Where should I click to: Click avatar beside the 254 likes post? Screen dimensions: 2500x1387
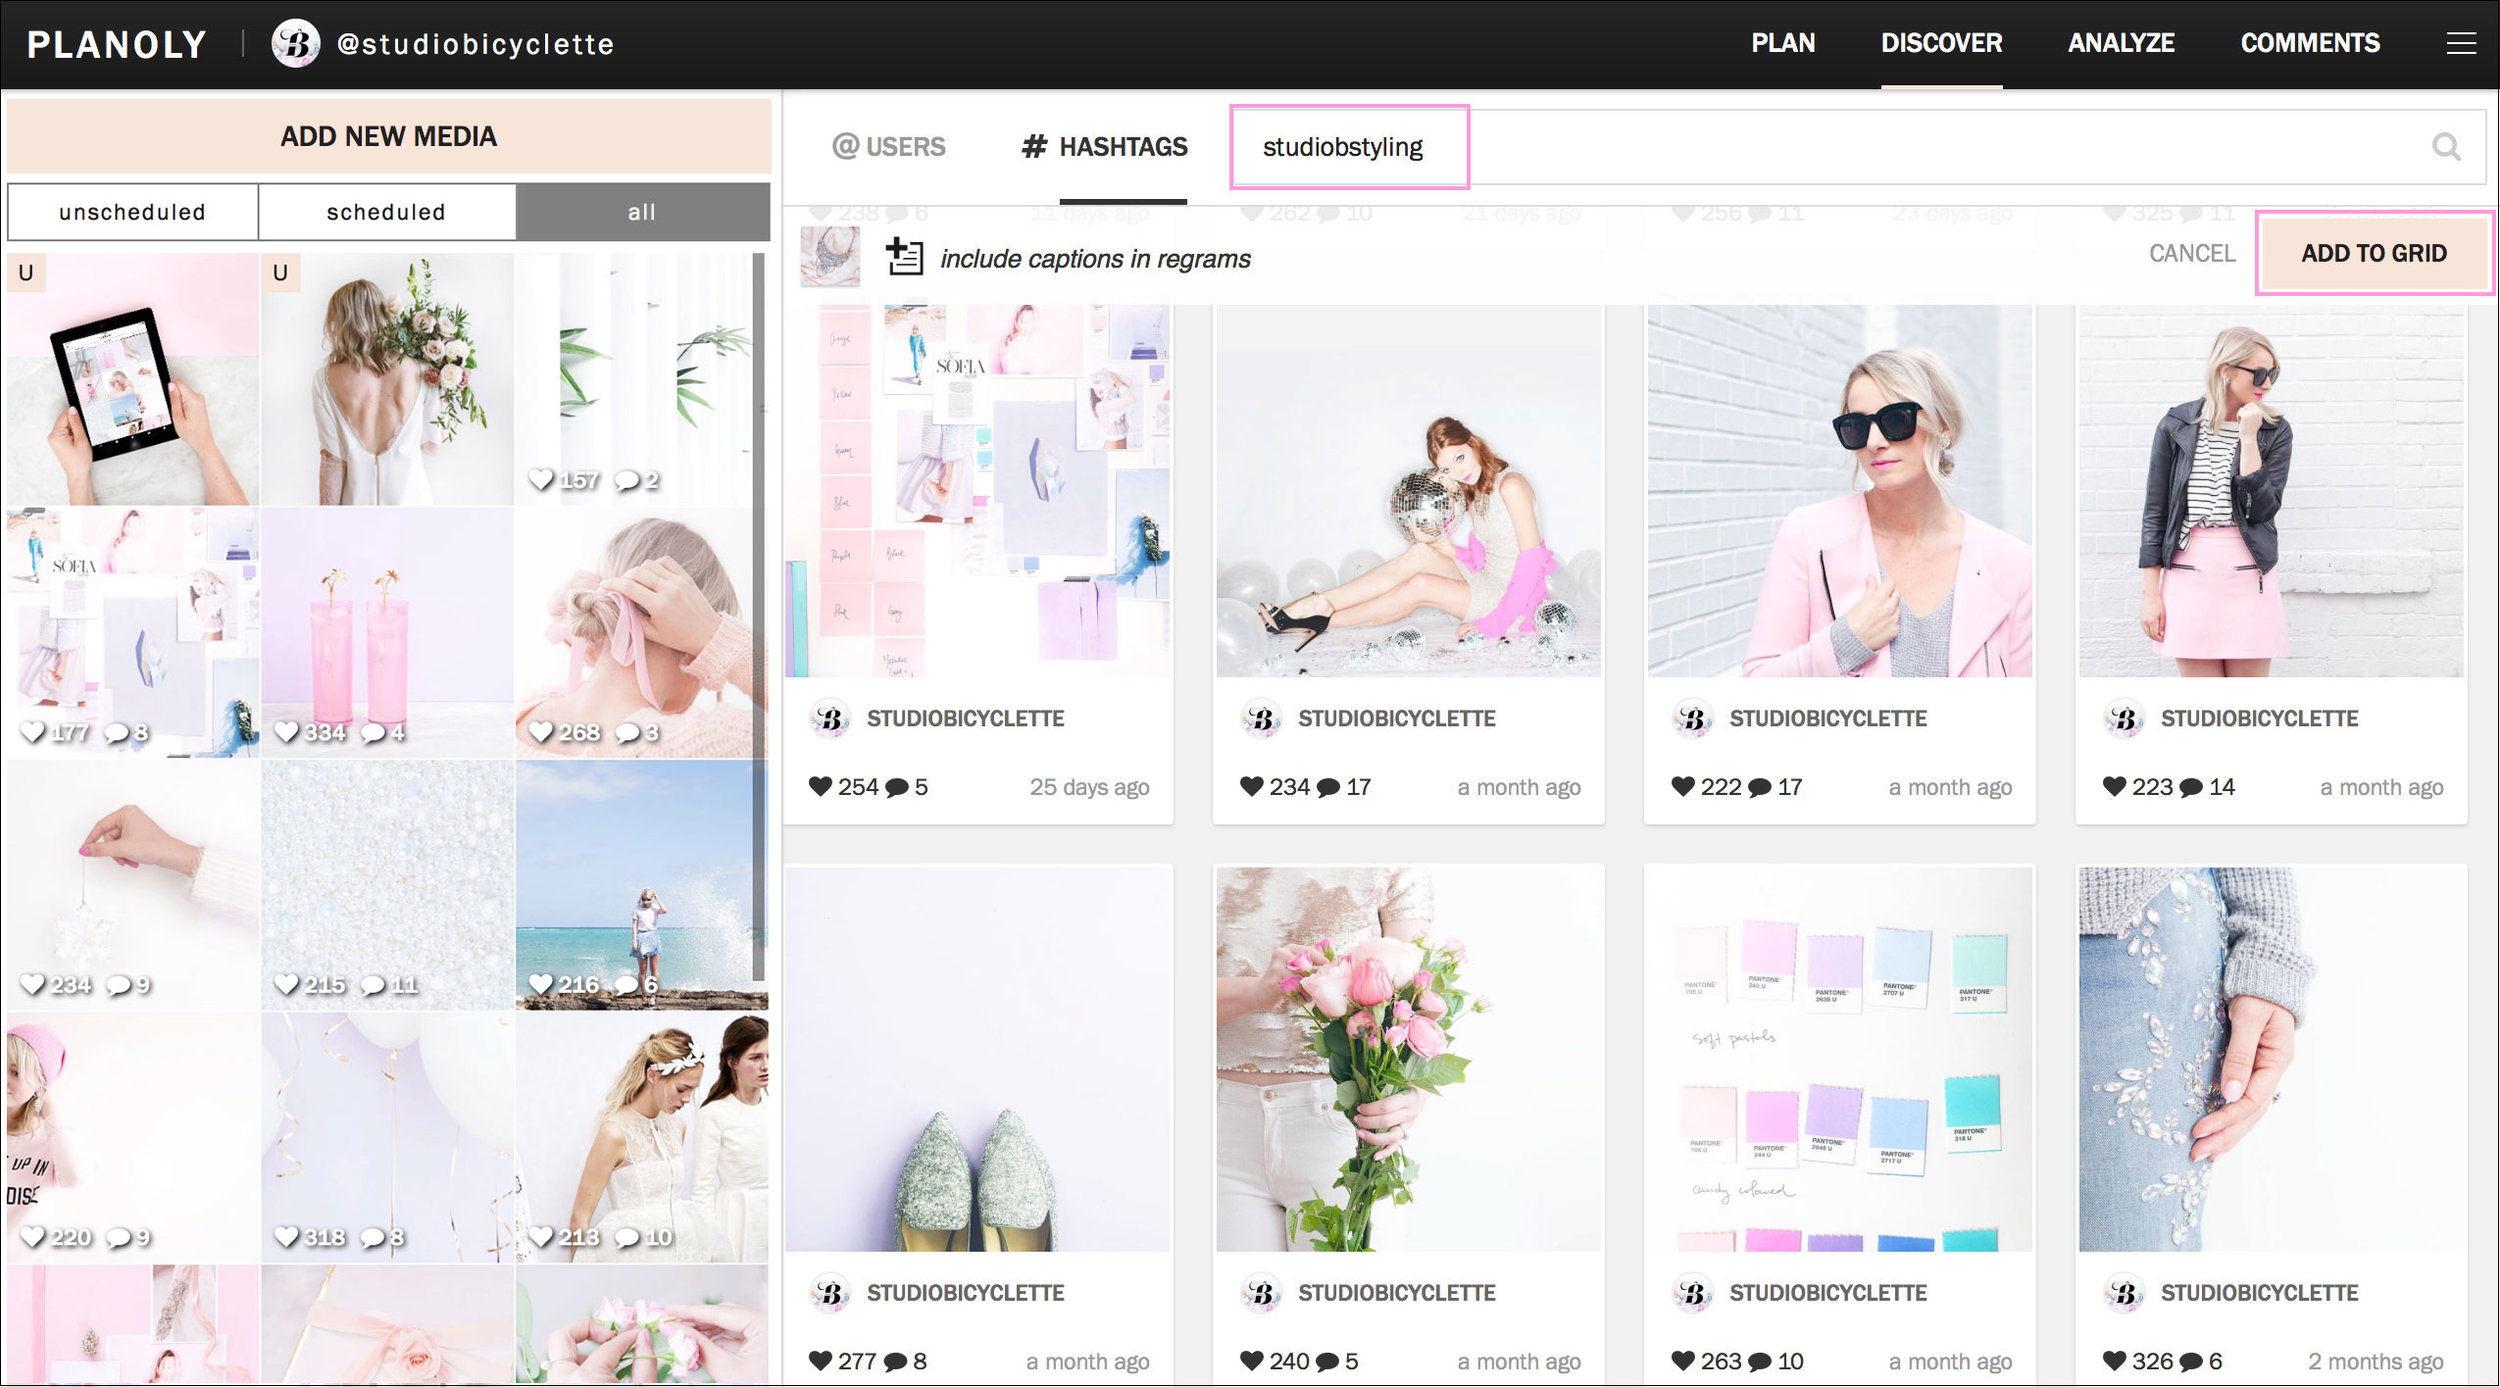click(830, 718)
